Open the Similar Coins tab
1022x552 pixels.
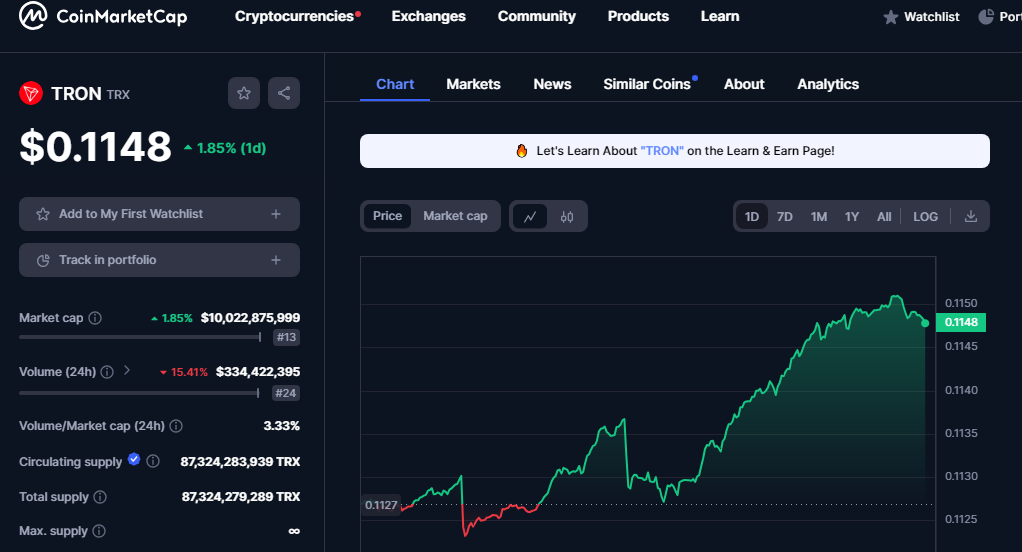click(647, 85)
